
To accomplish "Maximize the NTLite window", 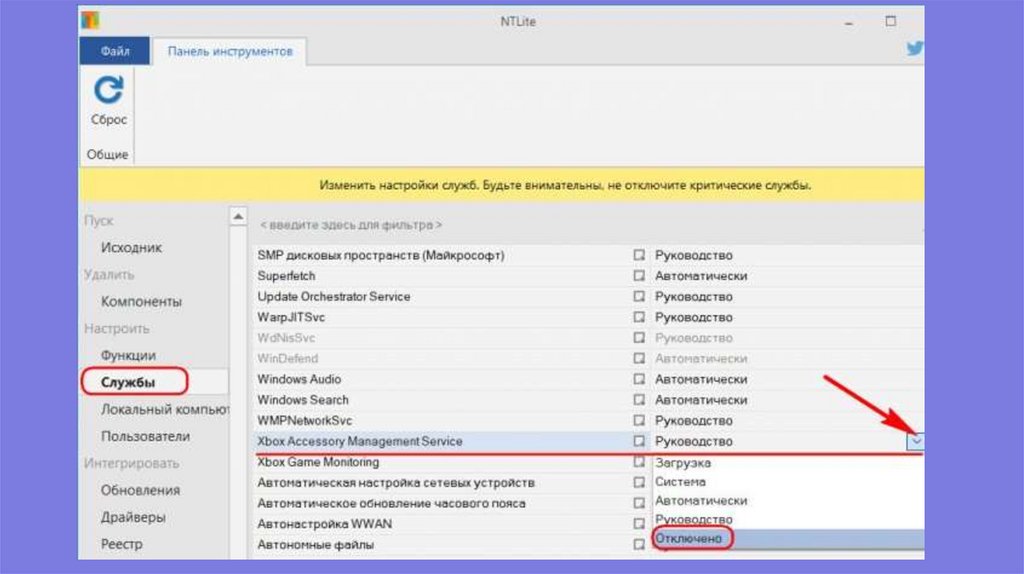I will [891, 22].
